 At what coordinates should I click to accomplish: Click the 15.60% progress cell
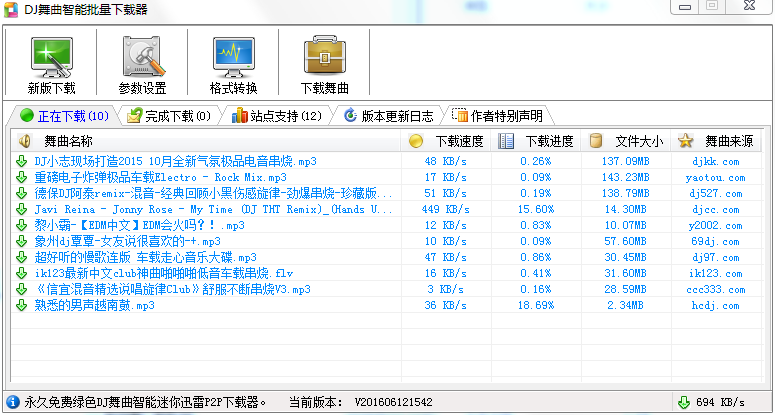(x=536, y=209)
